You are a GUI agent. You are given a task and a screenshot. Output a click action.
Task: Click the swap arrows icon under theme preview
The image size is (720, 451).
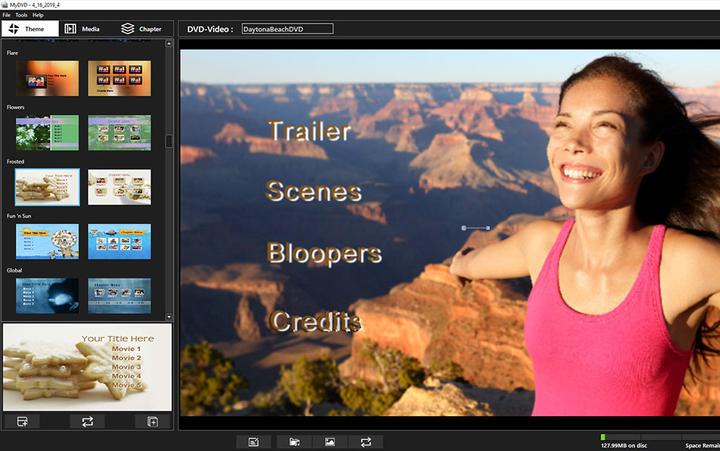[87, 422]
